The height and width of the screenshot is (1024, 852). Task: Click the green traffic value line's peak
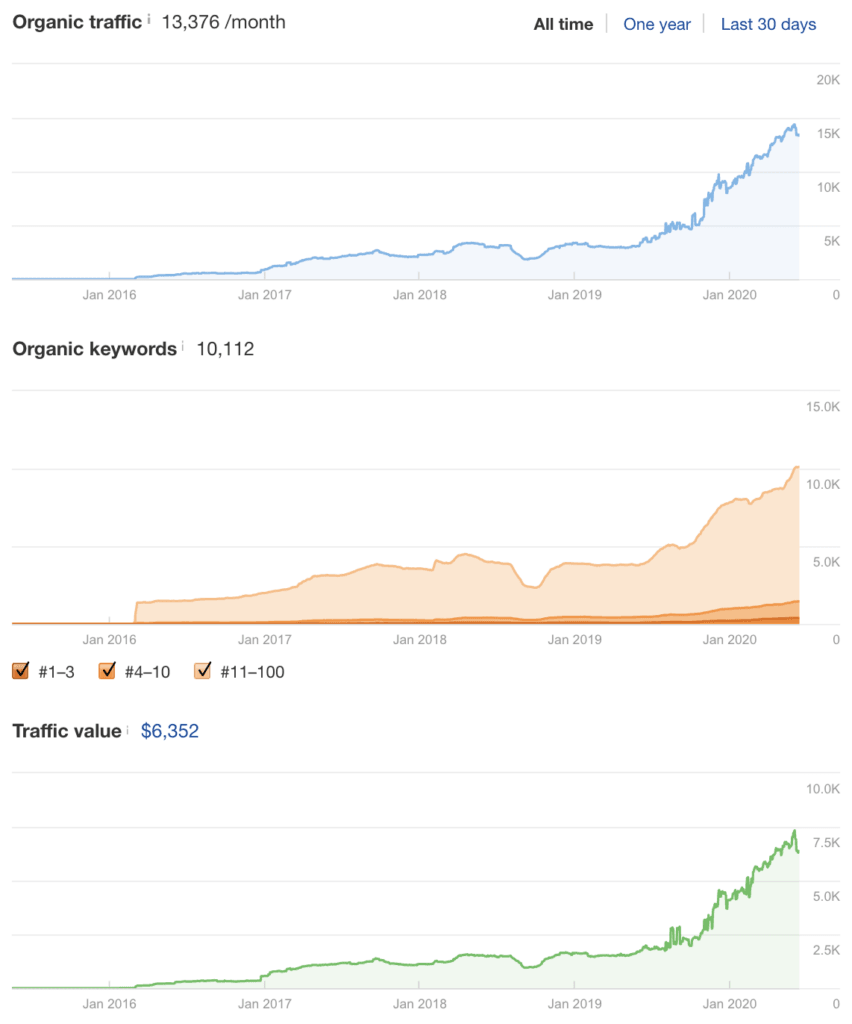coord(794,832)
